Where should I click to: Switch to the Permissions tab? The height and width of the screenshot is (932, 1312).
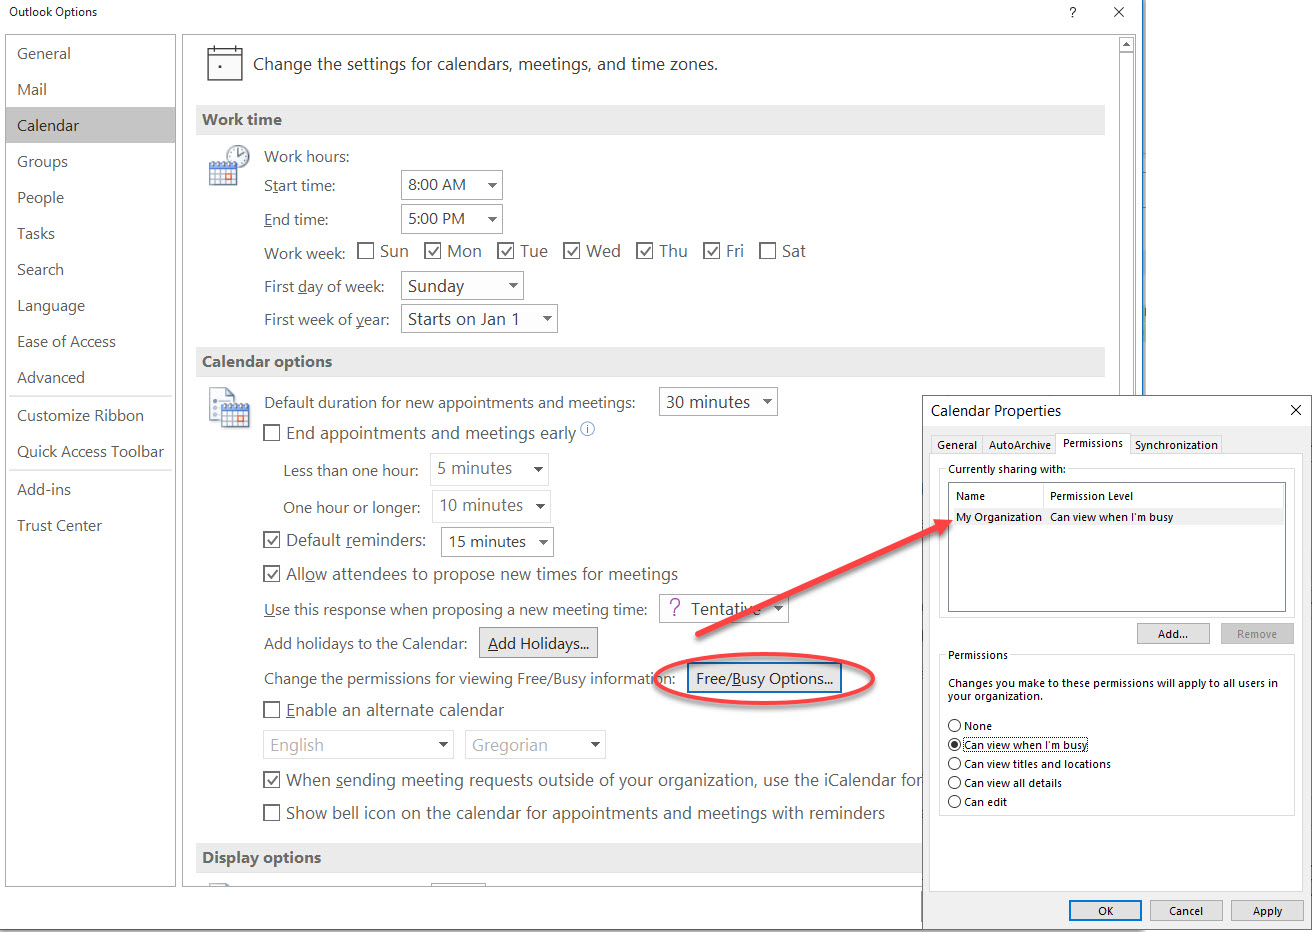point(1092,443)
